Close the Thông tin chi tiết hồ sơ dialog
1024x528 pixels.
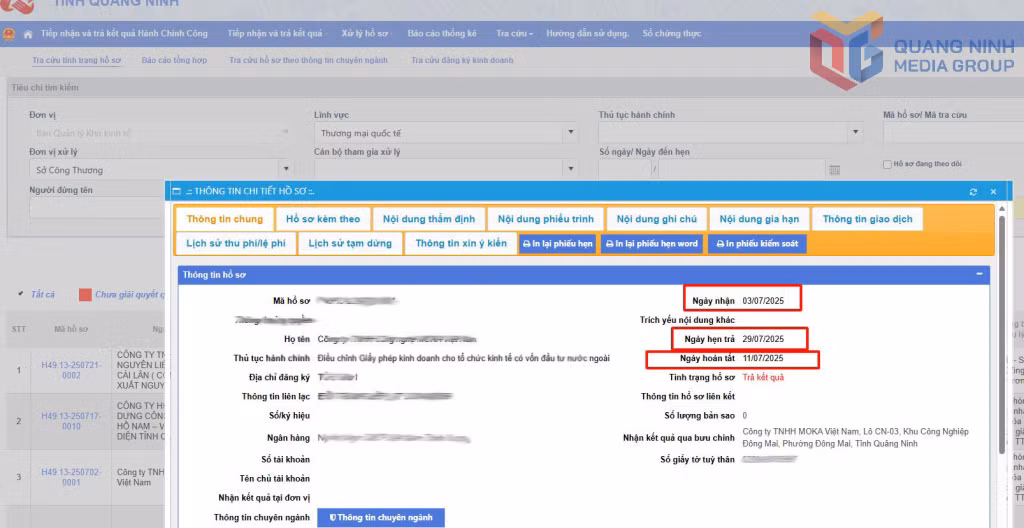tap(993, 191)
